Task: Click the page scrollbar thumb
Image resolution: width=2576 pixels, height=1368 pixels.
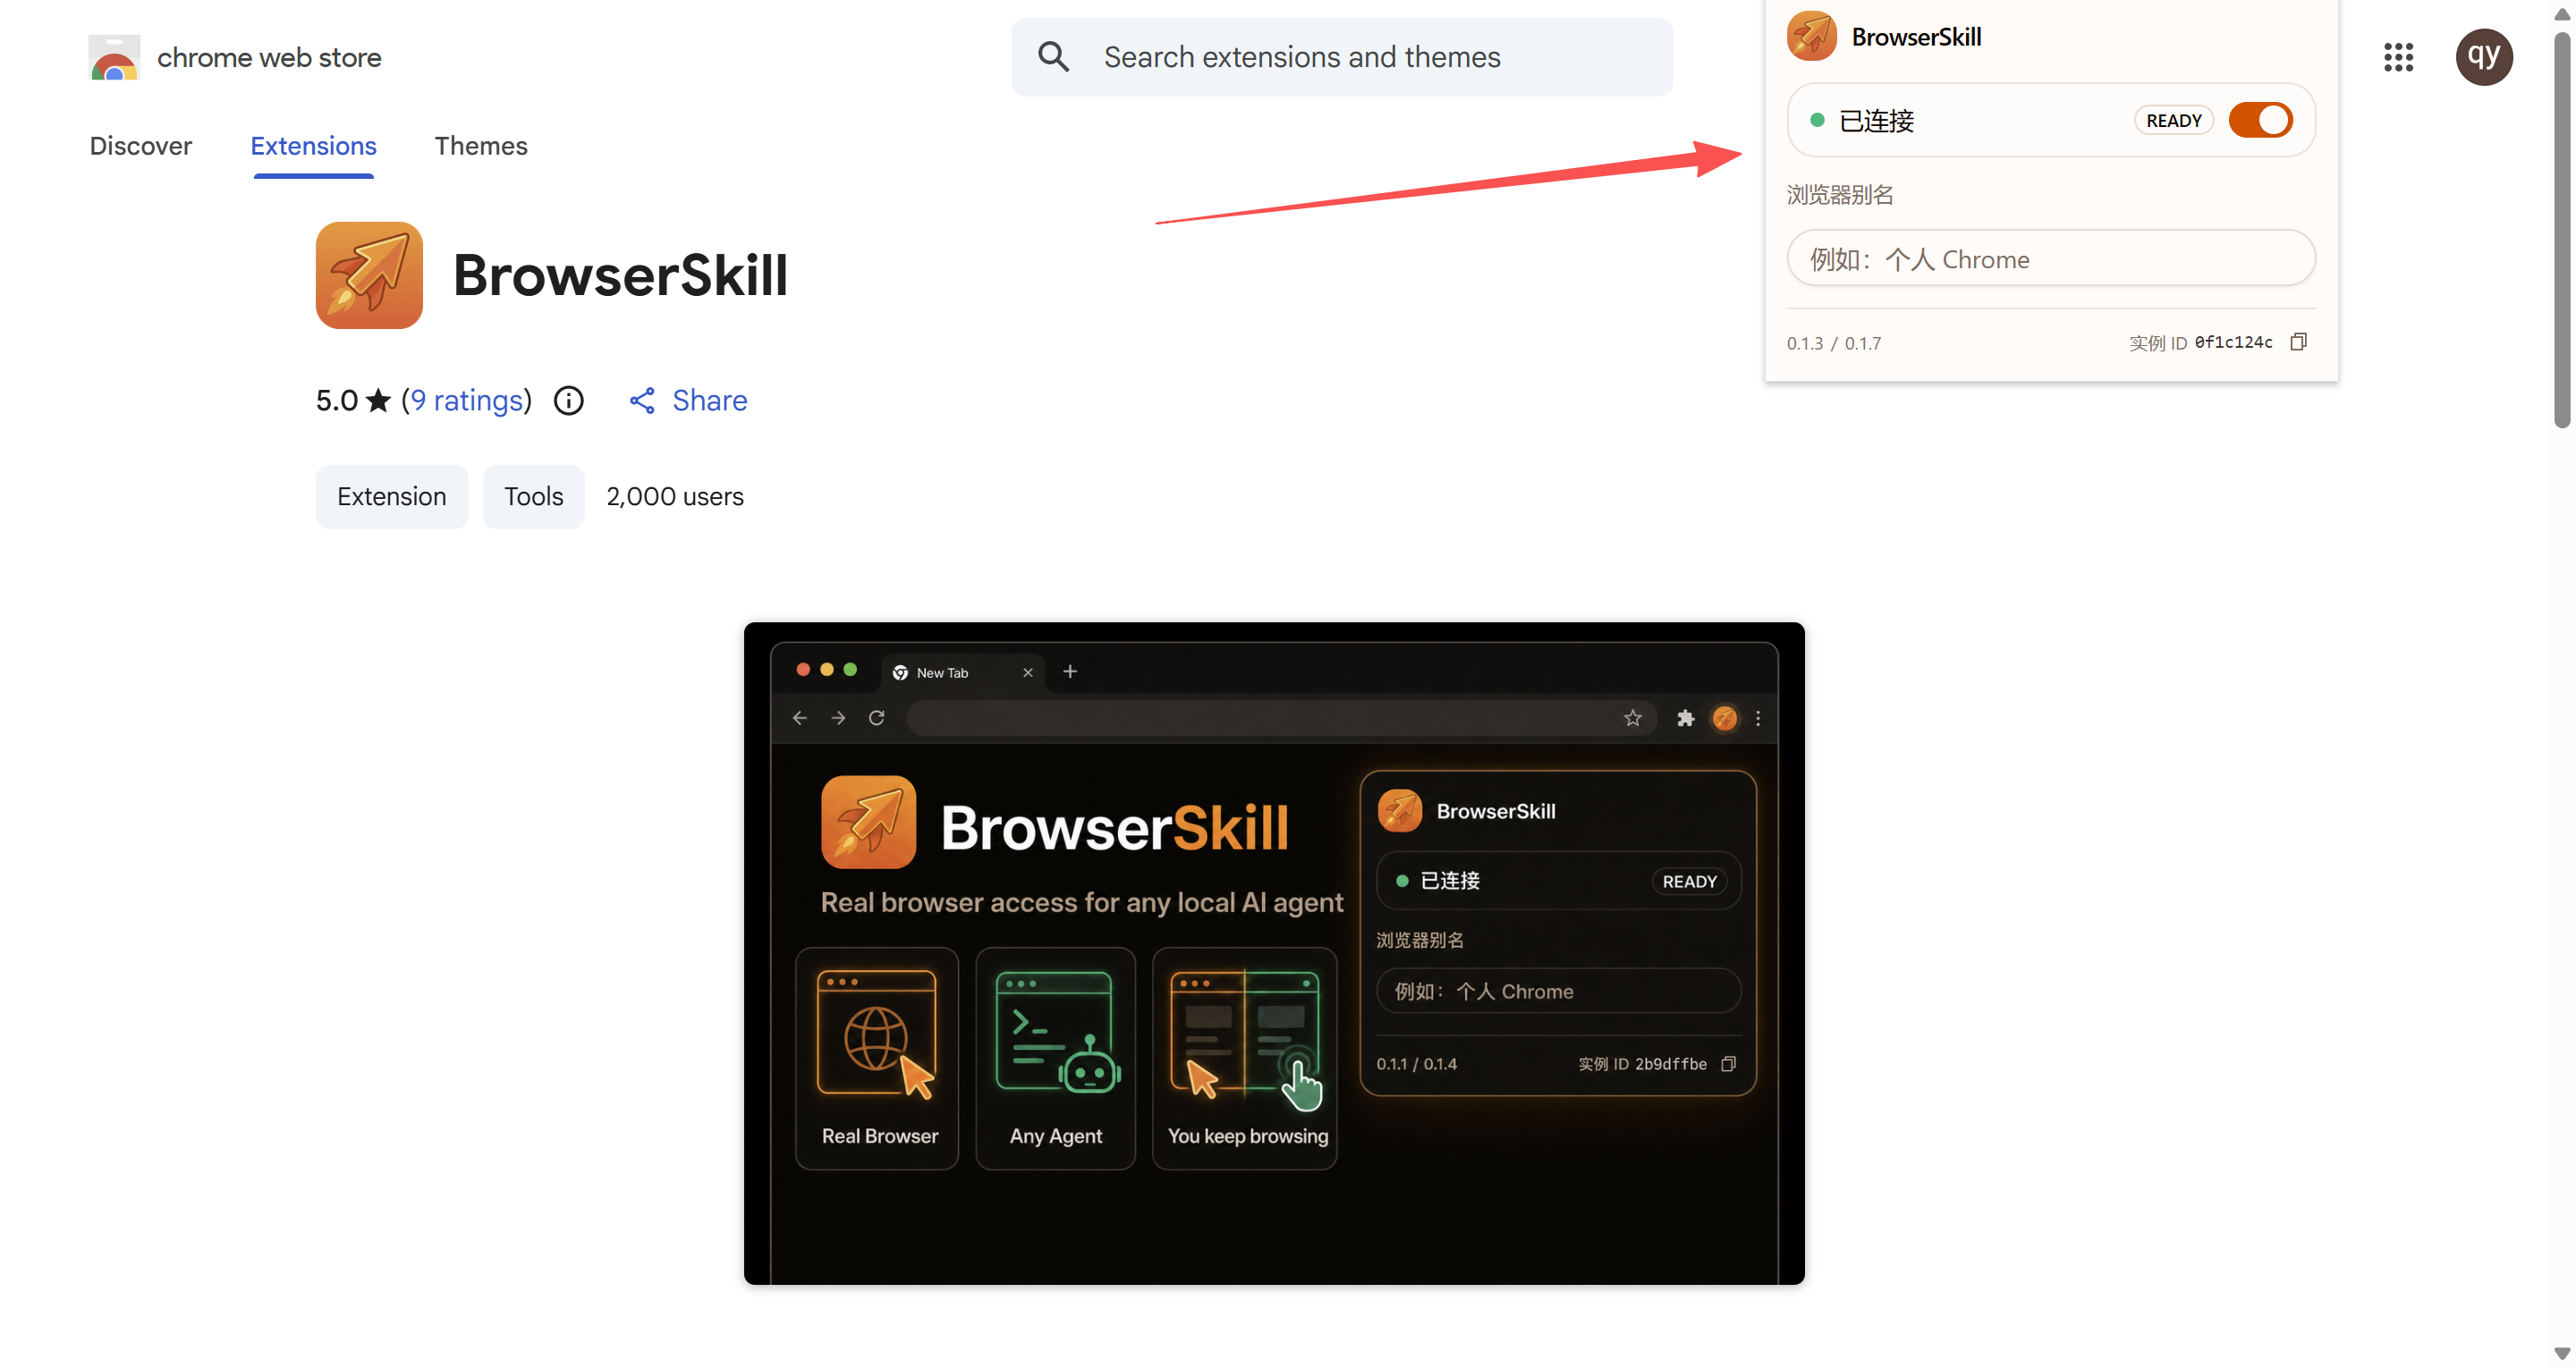Action: (2562, 230)
